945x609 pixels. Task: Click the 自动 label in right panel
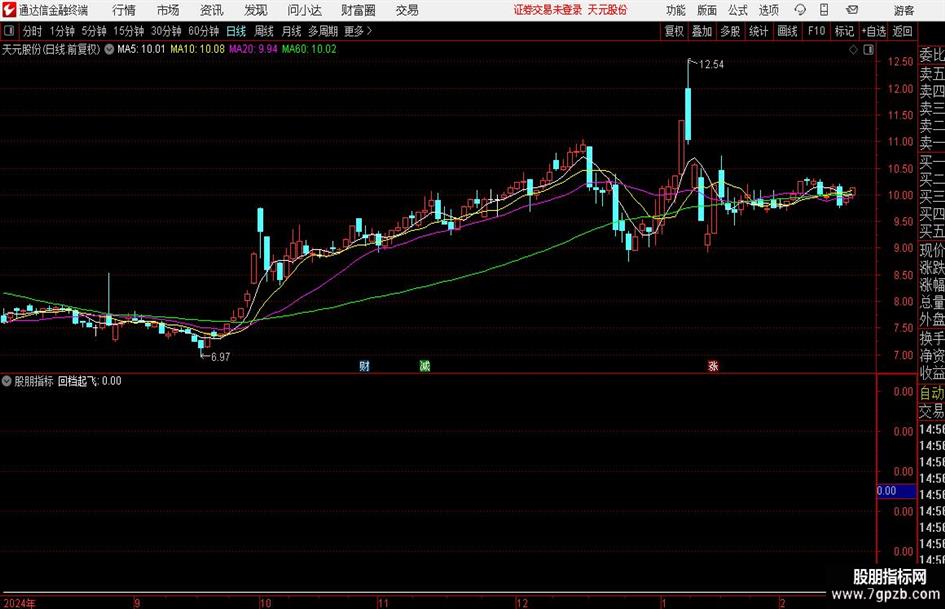click(932, 393)
